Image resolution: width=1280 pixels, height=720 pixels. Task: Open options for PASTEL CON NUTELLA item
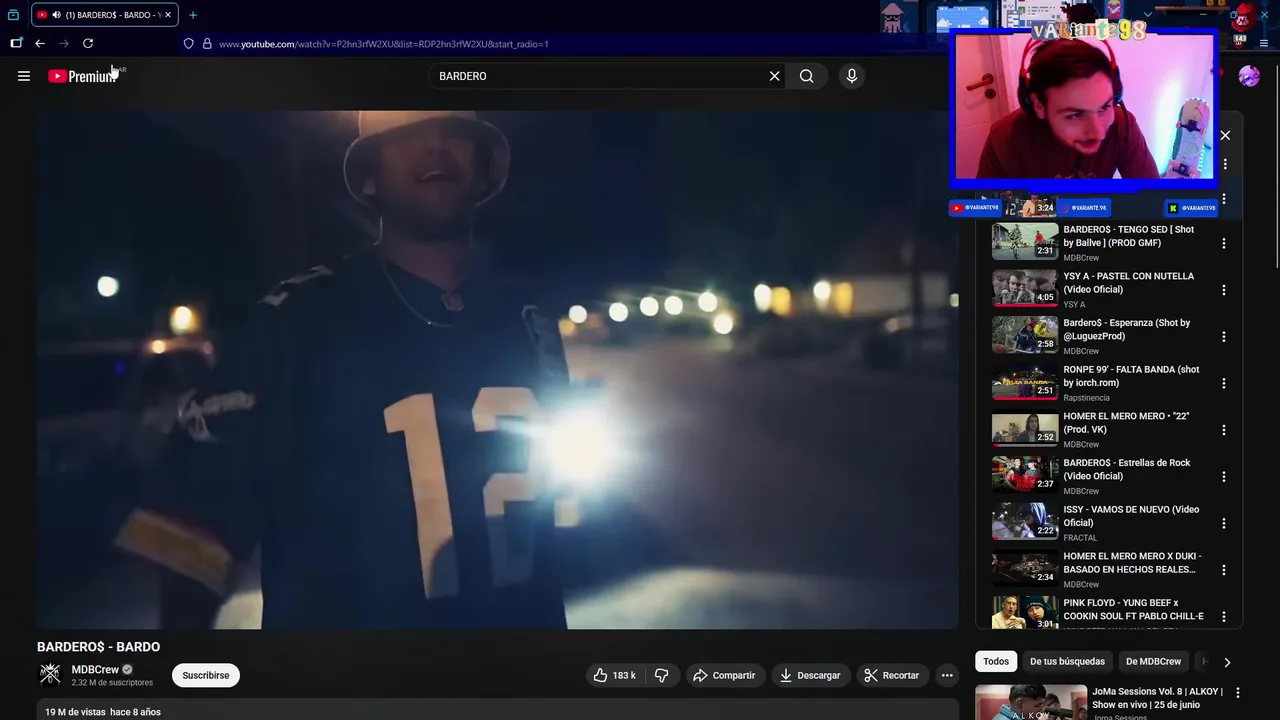pyautogui.click(x=1224, y=290)
